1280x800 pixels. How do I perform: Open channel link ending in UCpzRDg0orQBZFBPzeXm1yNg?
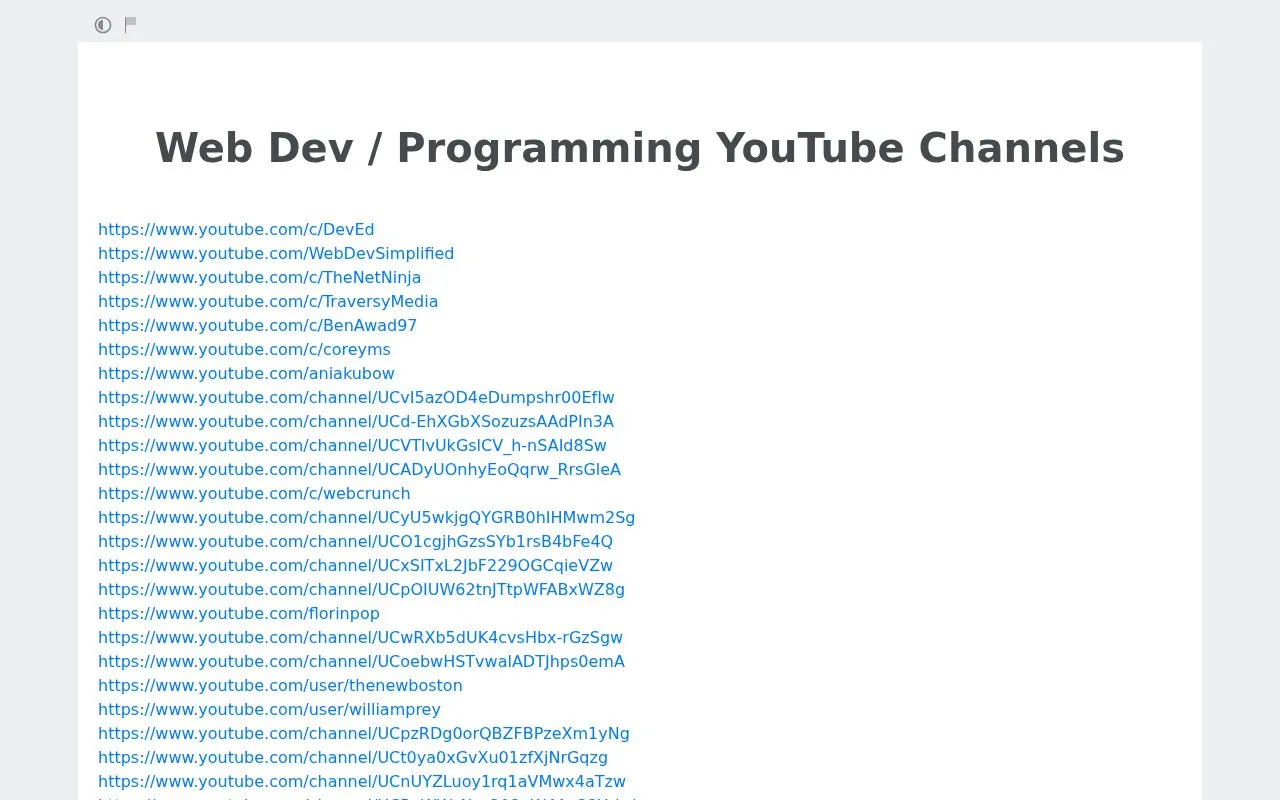pos(364,733)
